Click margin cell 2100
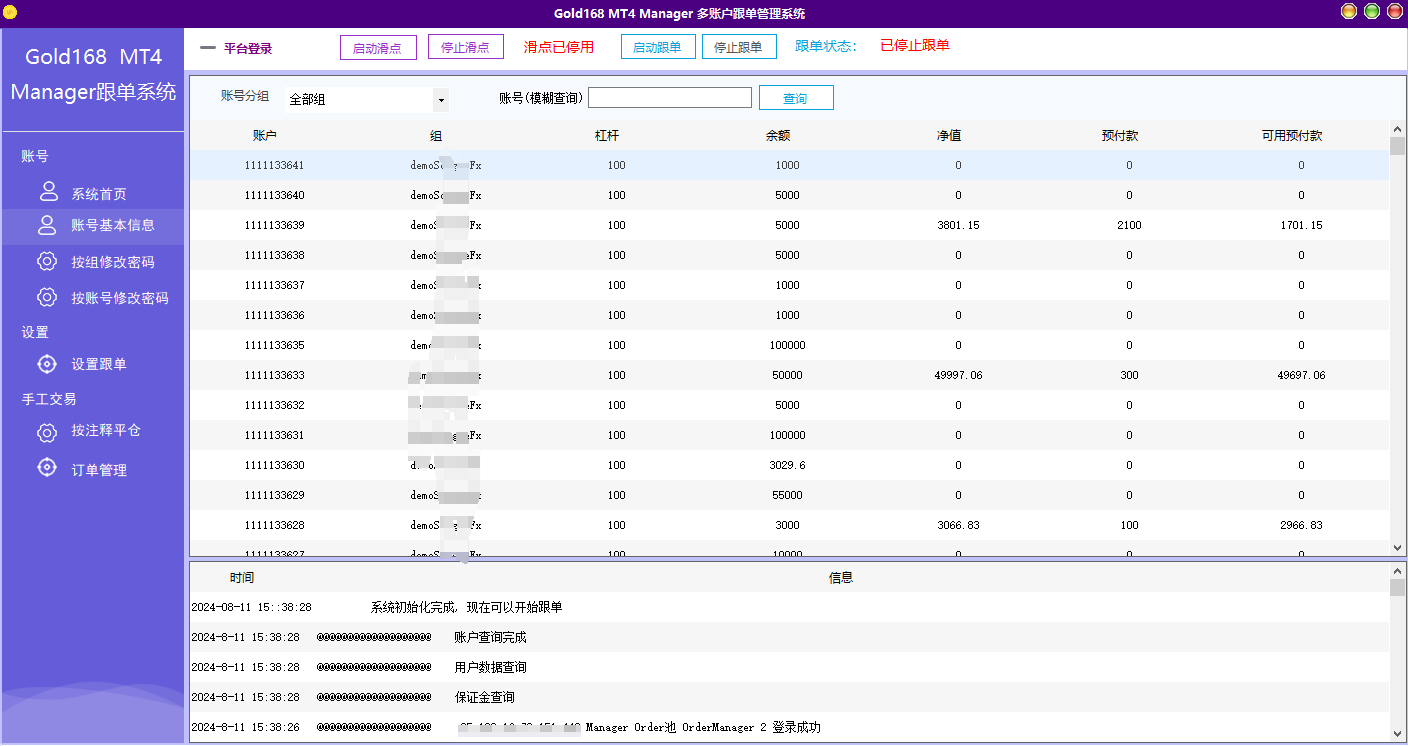1408x746 pixels. coord(1129,225)
